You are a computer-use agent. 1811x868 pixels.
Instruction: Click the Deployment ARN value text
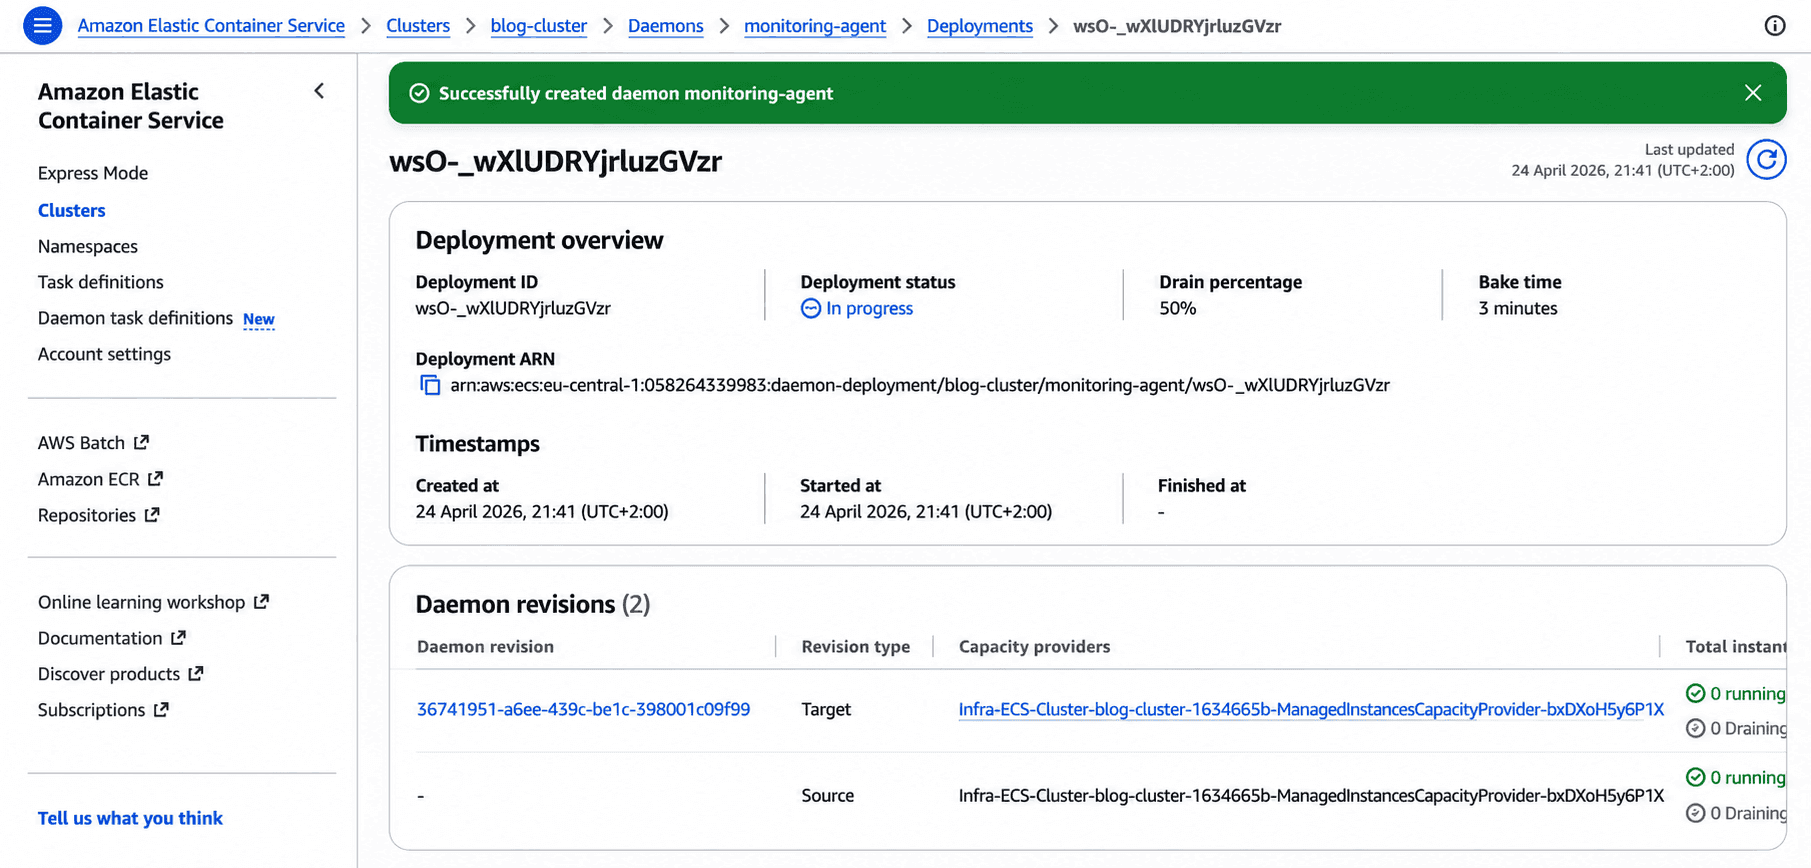click(x=920, y=385)
